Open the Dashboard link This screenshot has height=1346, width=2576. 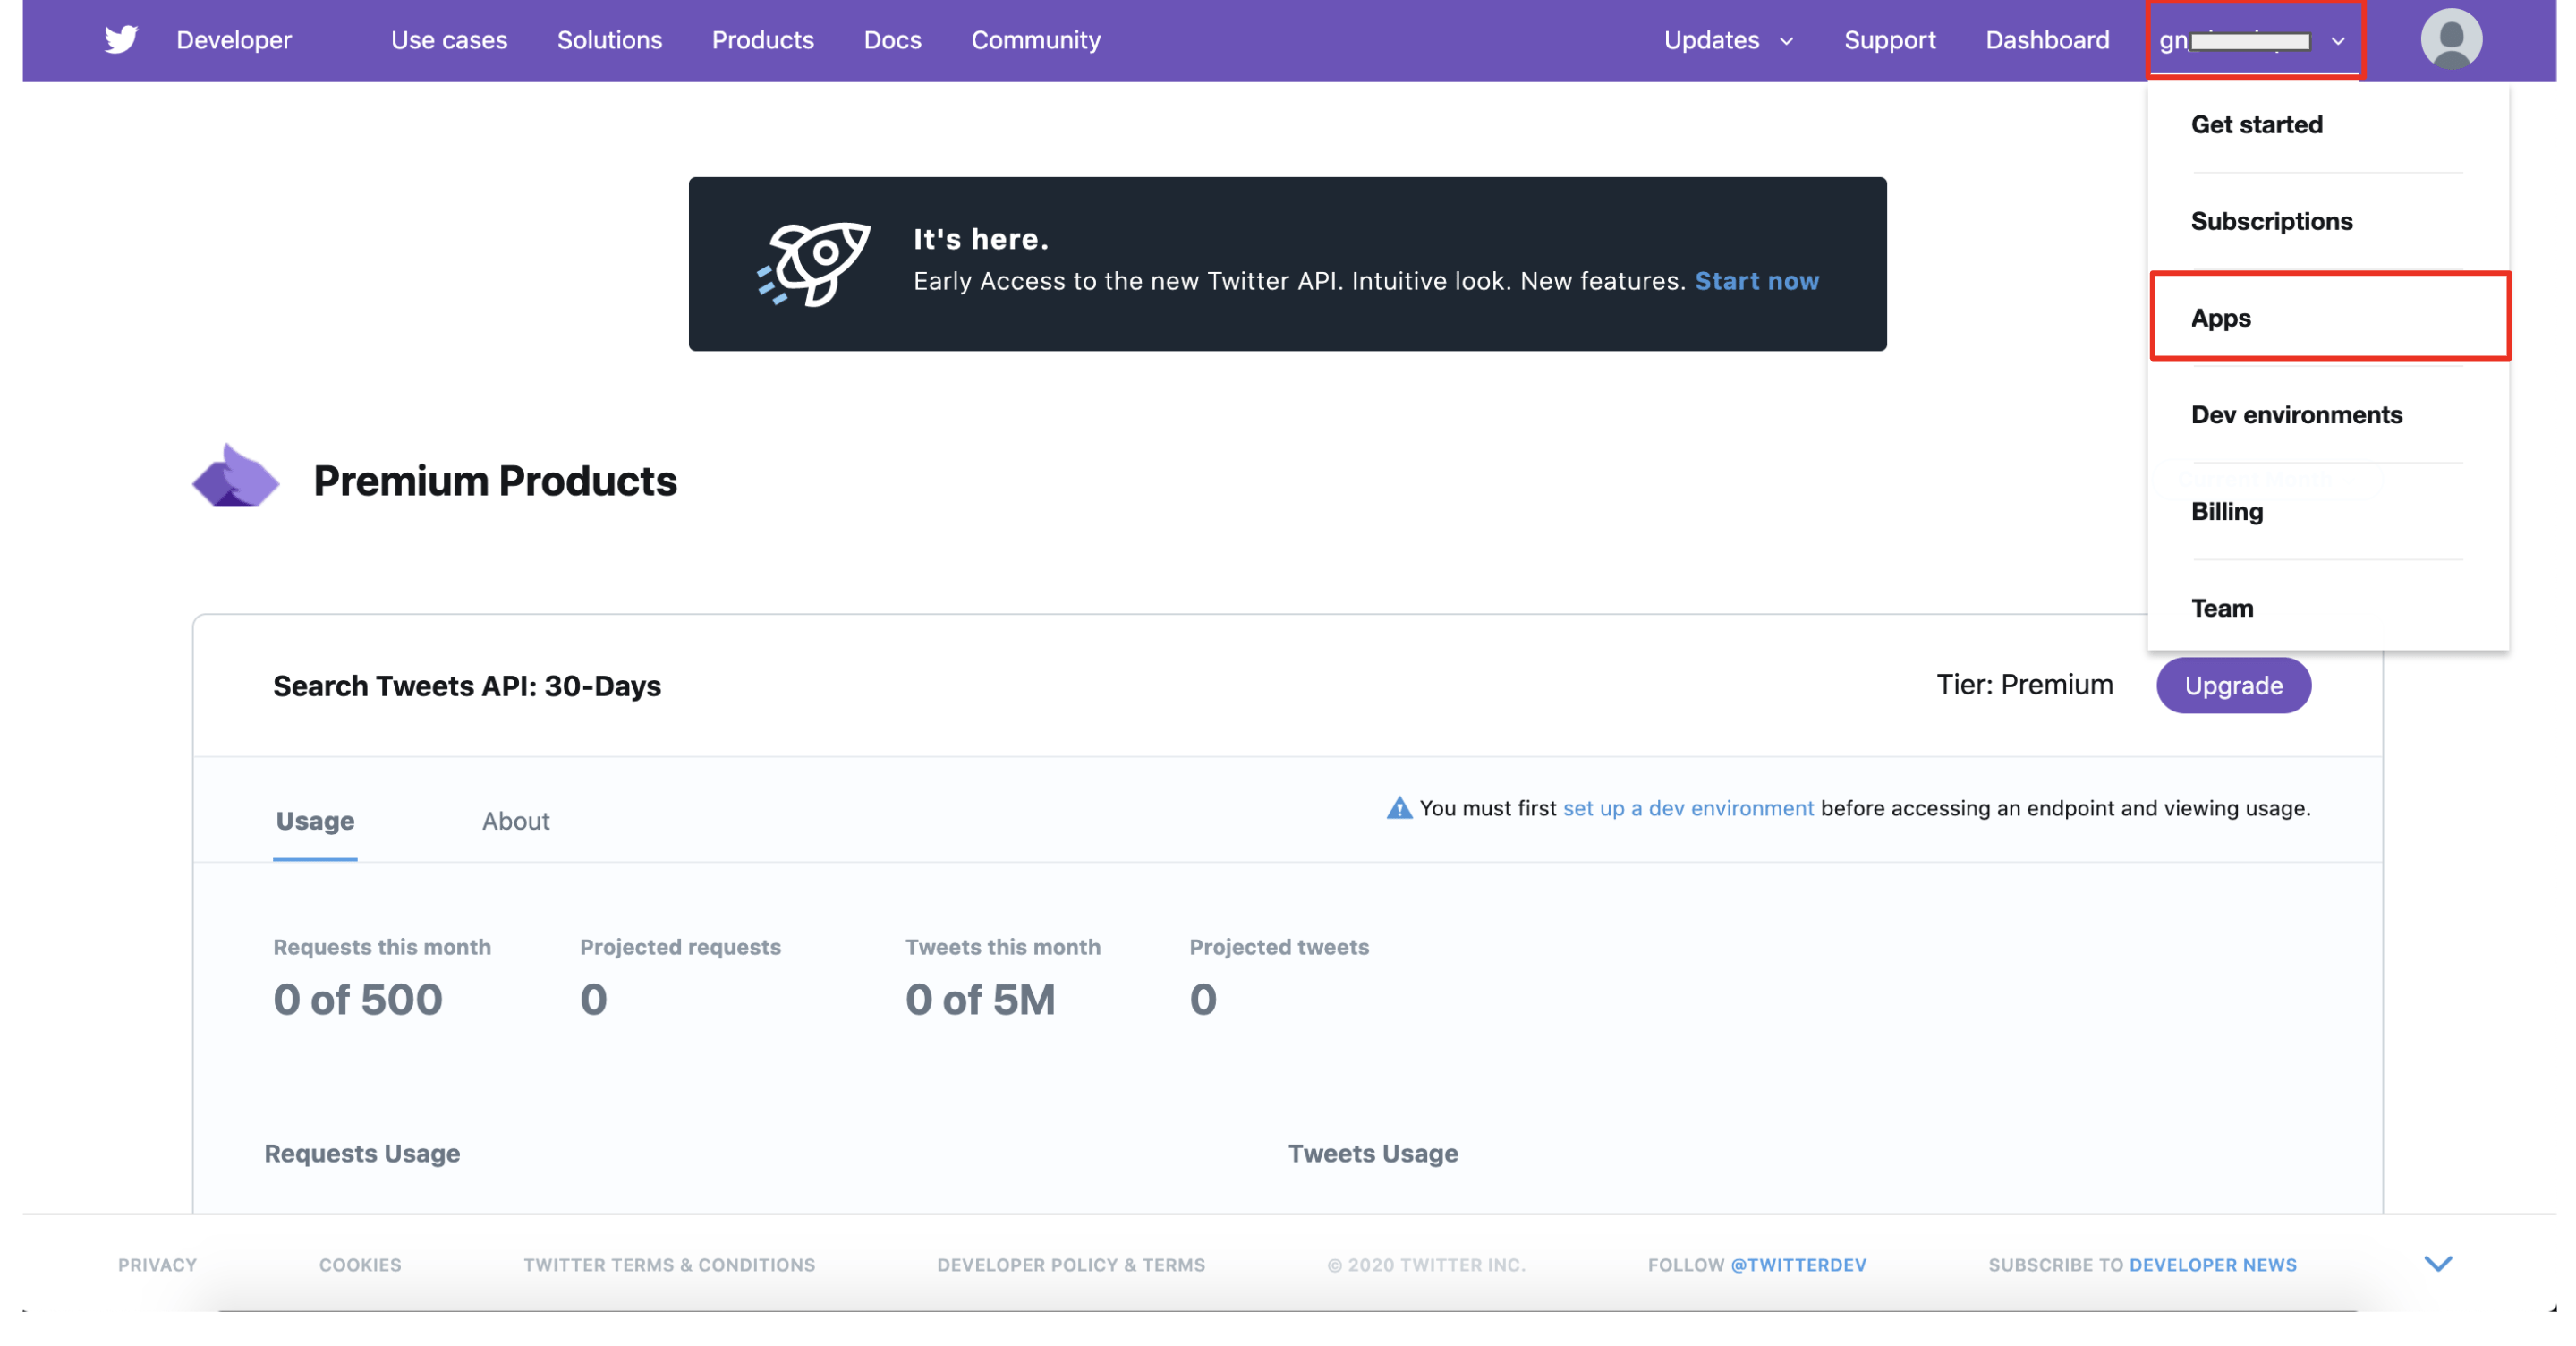(x=2046, y=40)
